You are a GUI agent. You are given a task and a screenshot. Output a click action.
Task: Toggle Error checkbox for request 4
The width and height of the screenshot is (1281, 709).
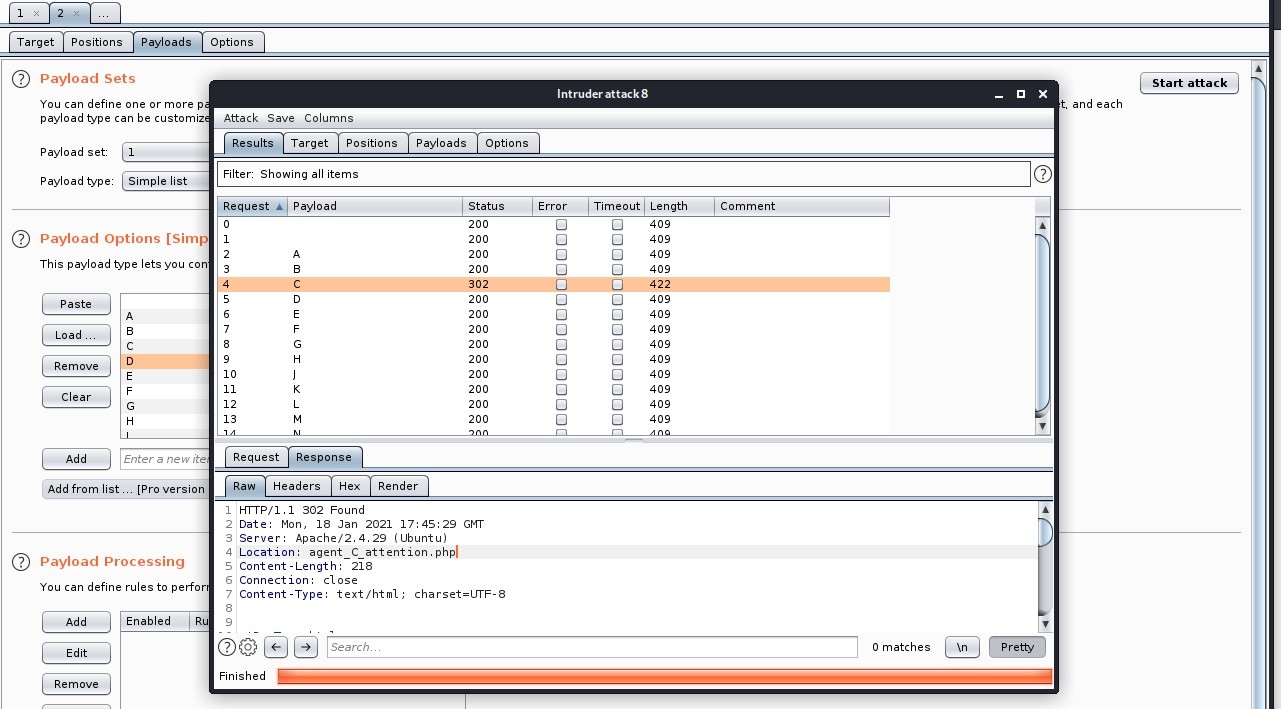click(x=561, y=285)
